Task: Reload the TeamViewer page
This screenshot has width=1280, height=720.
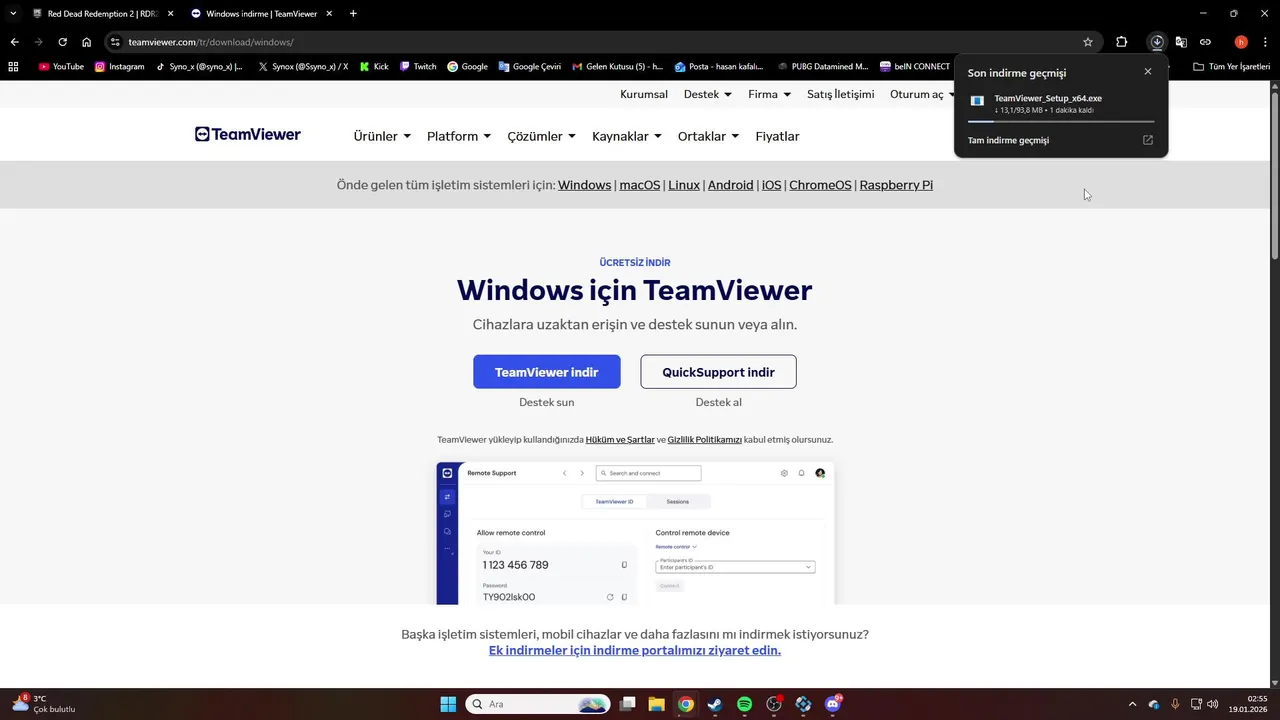Action: click(62, 42)
